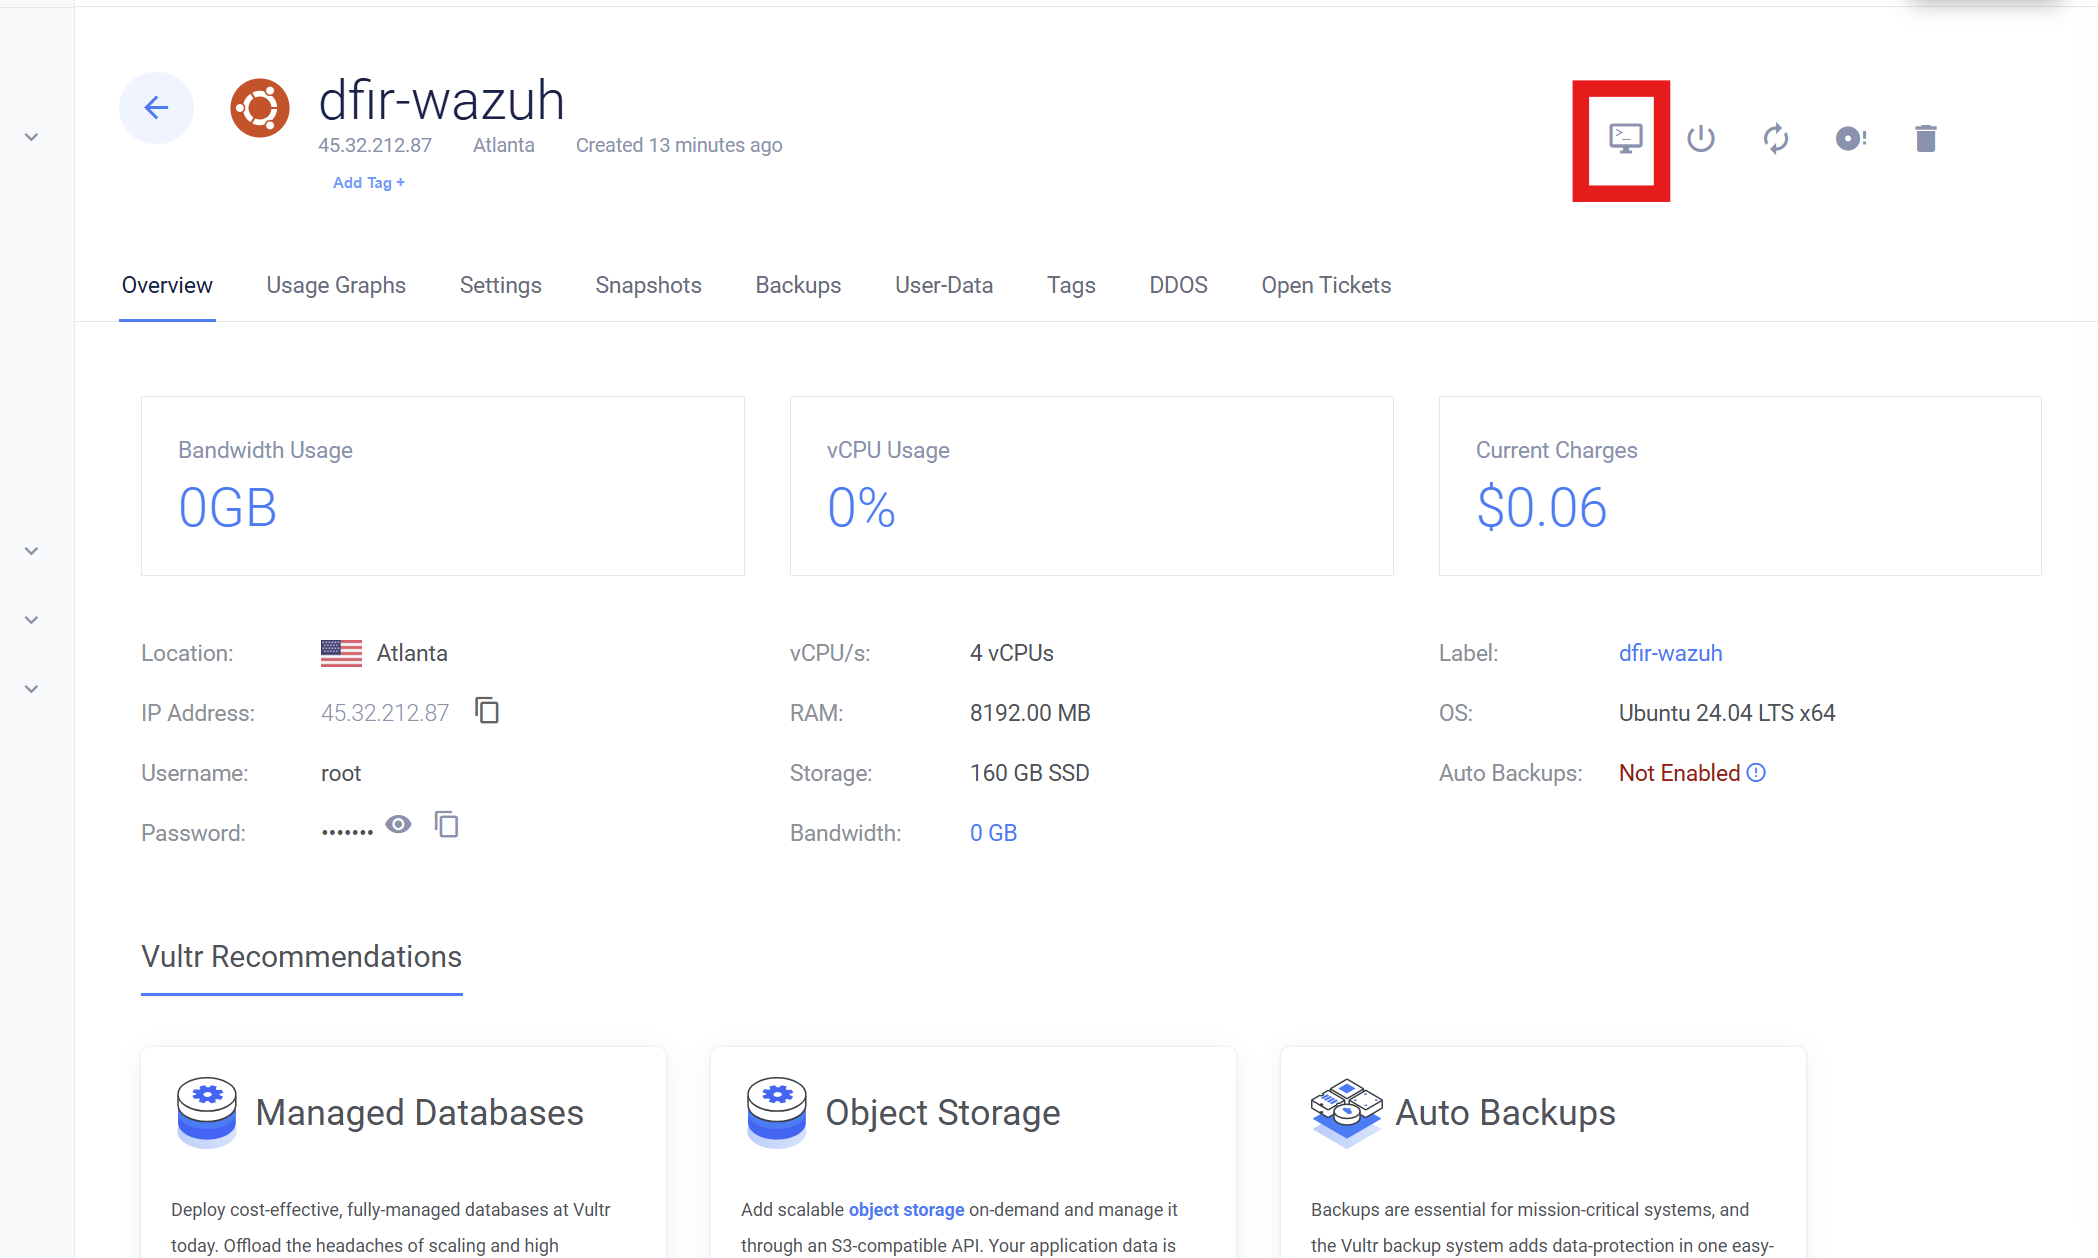Click the reinstall server disc icon
This screenshot has height=1258, width=2098.
(x=1851, y=138)
